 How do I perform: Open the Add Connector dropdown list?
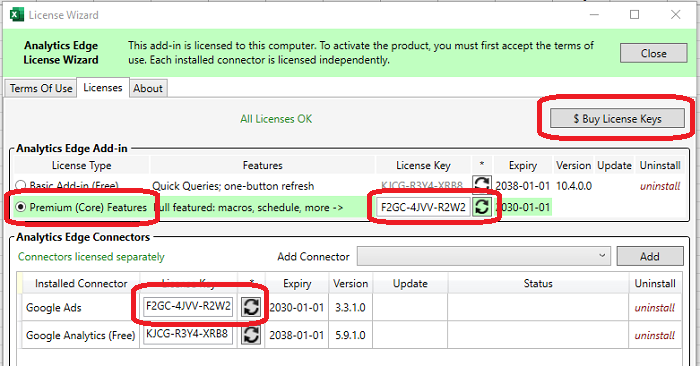point(483,256)
